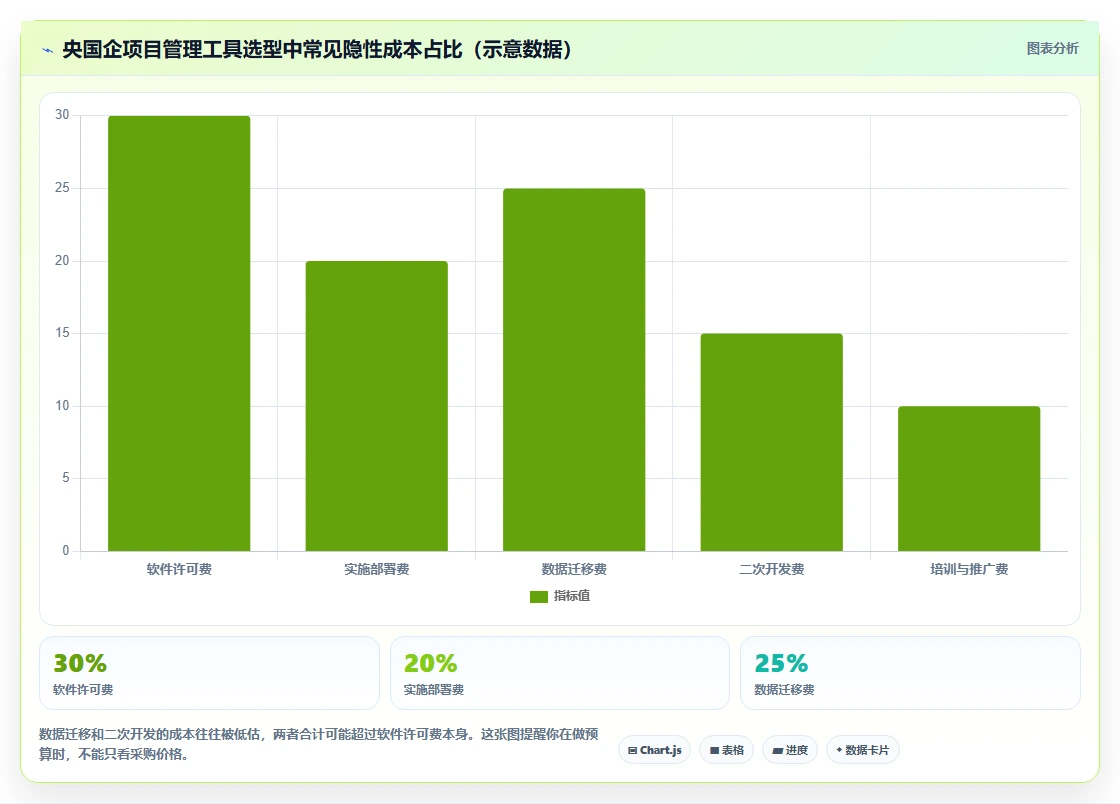Click the 二次开发费 x-axis label
The width and height of the screenshot is (1120, 804).
click(x=771, y=569)
